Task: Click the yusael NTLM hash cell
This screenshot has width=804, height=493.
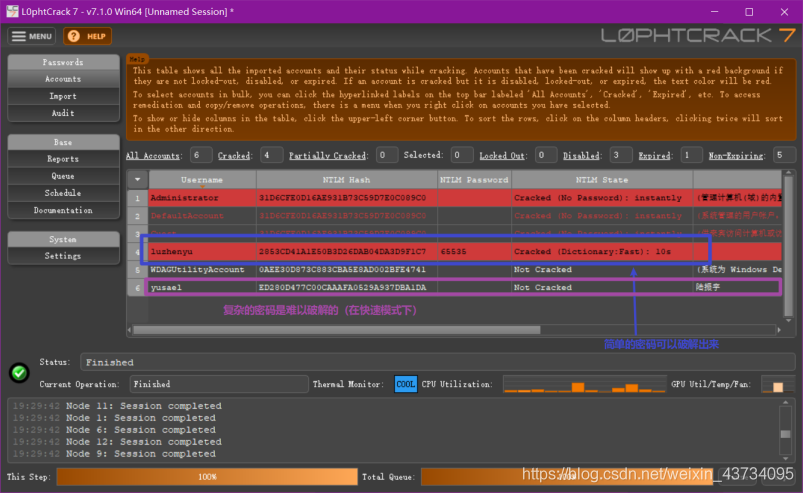Action: pos(347,287)
